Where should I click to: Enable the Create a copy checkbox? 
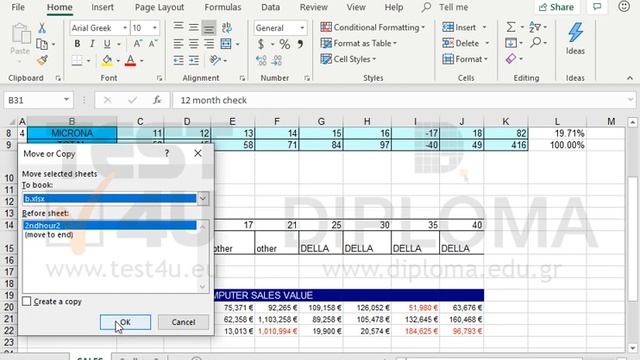click(27, 301)
